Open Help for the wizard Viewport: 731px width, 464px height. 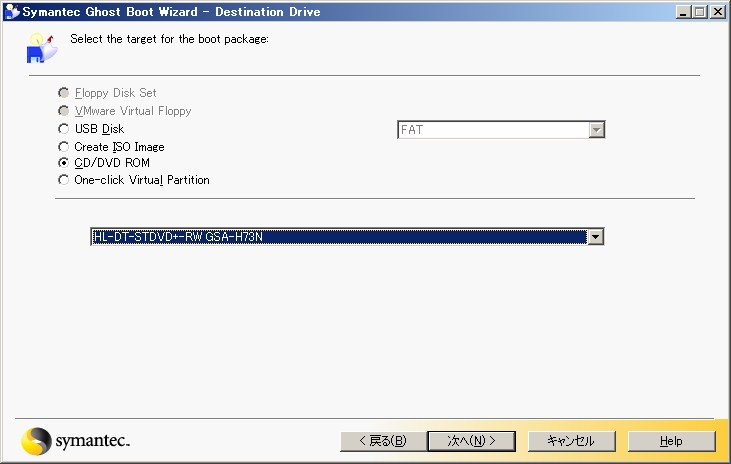pos(671,441)
